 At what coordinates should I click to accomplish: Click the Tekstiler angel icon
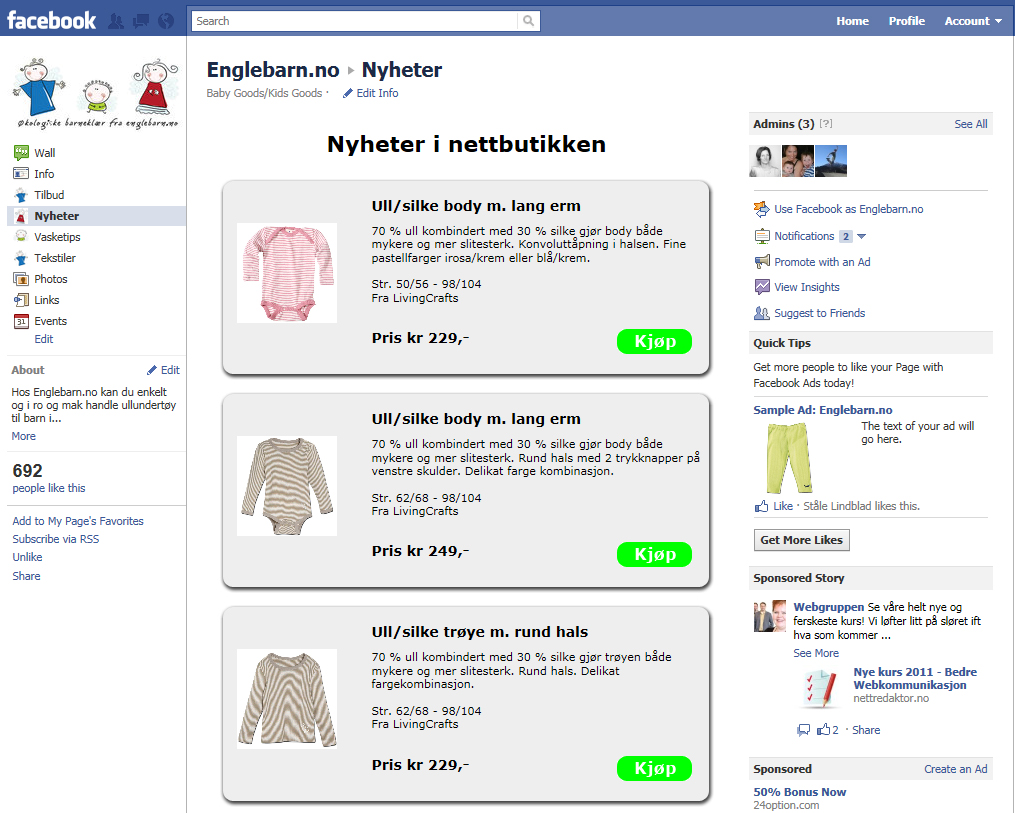tap(21, 258)
